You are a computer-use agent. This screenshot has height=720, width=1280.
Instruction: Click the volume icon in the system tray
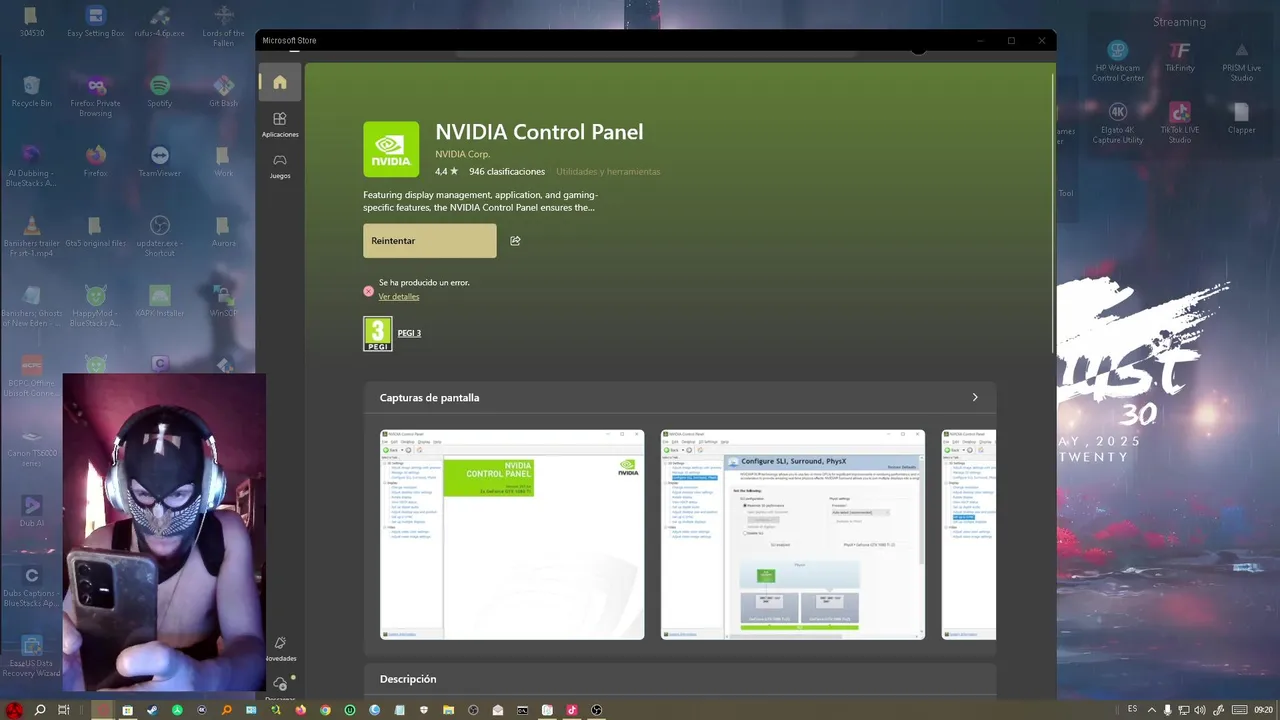1200,710
